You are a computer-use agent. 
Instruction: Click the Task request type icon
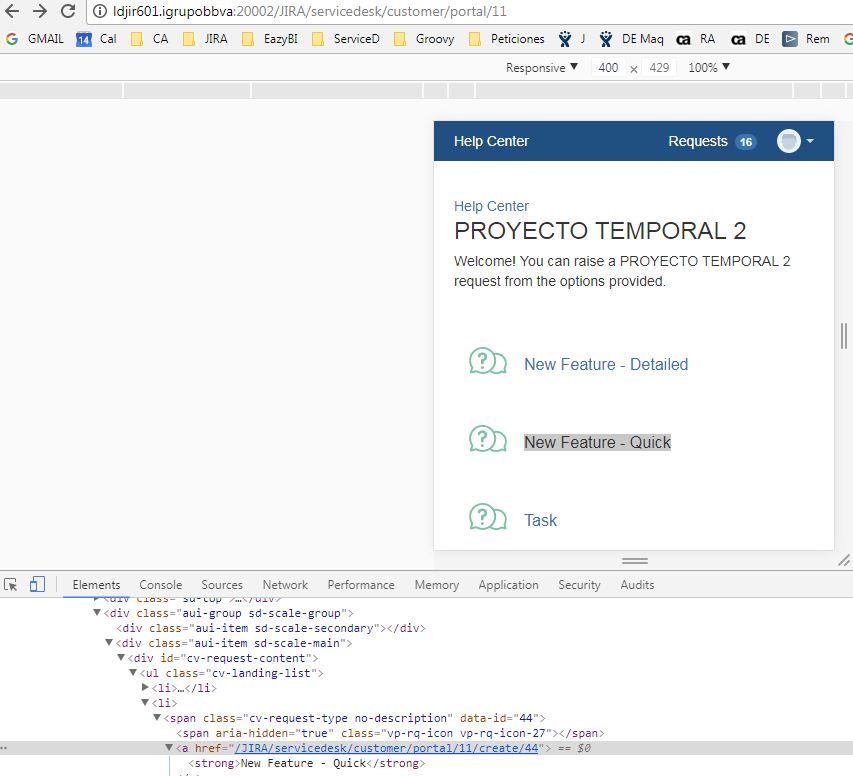(x=487, y=517)
